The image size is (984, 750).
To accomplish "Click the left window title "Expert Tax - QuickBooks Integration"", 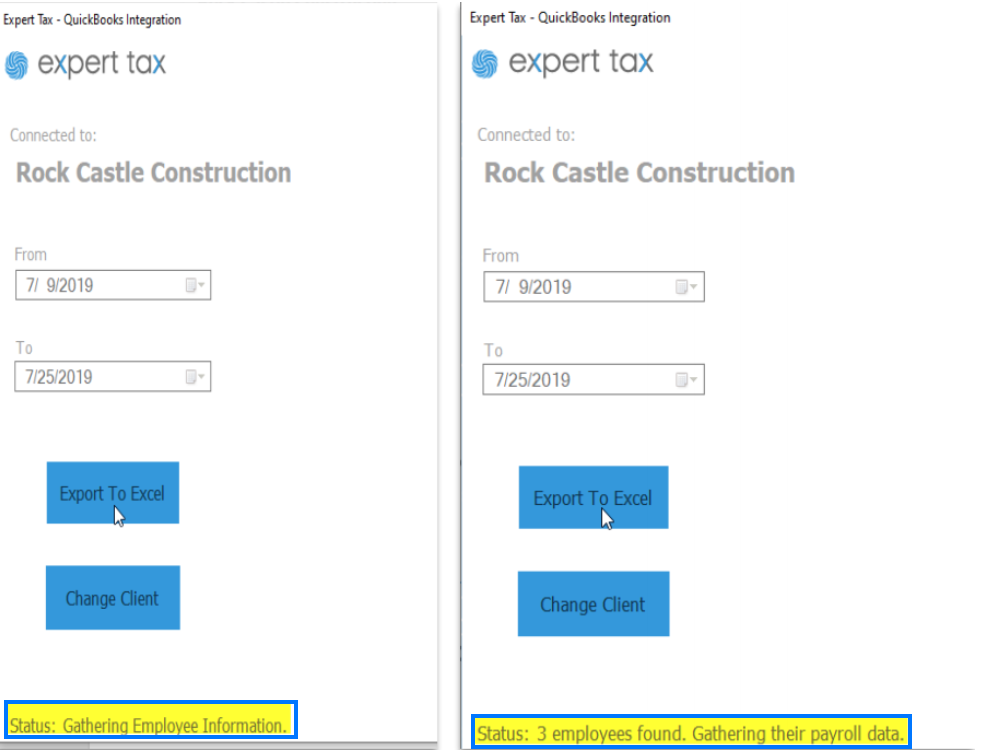I will [92, 19].
